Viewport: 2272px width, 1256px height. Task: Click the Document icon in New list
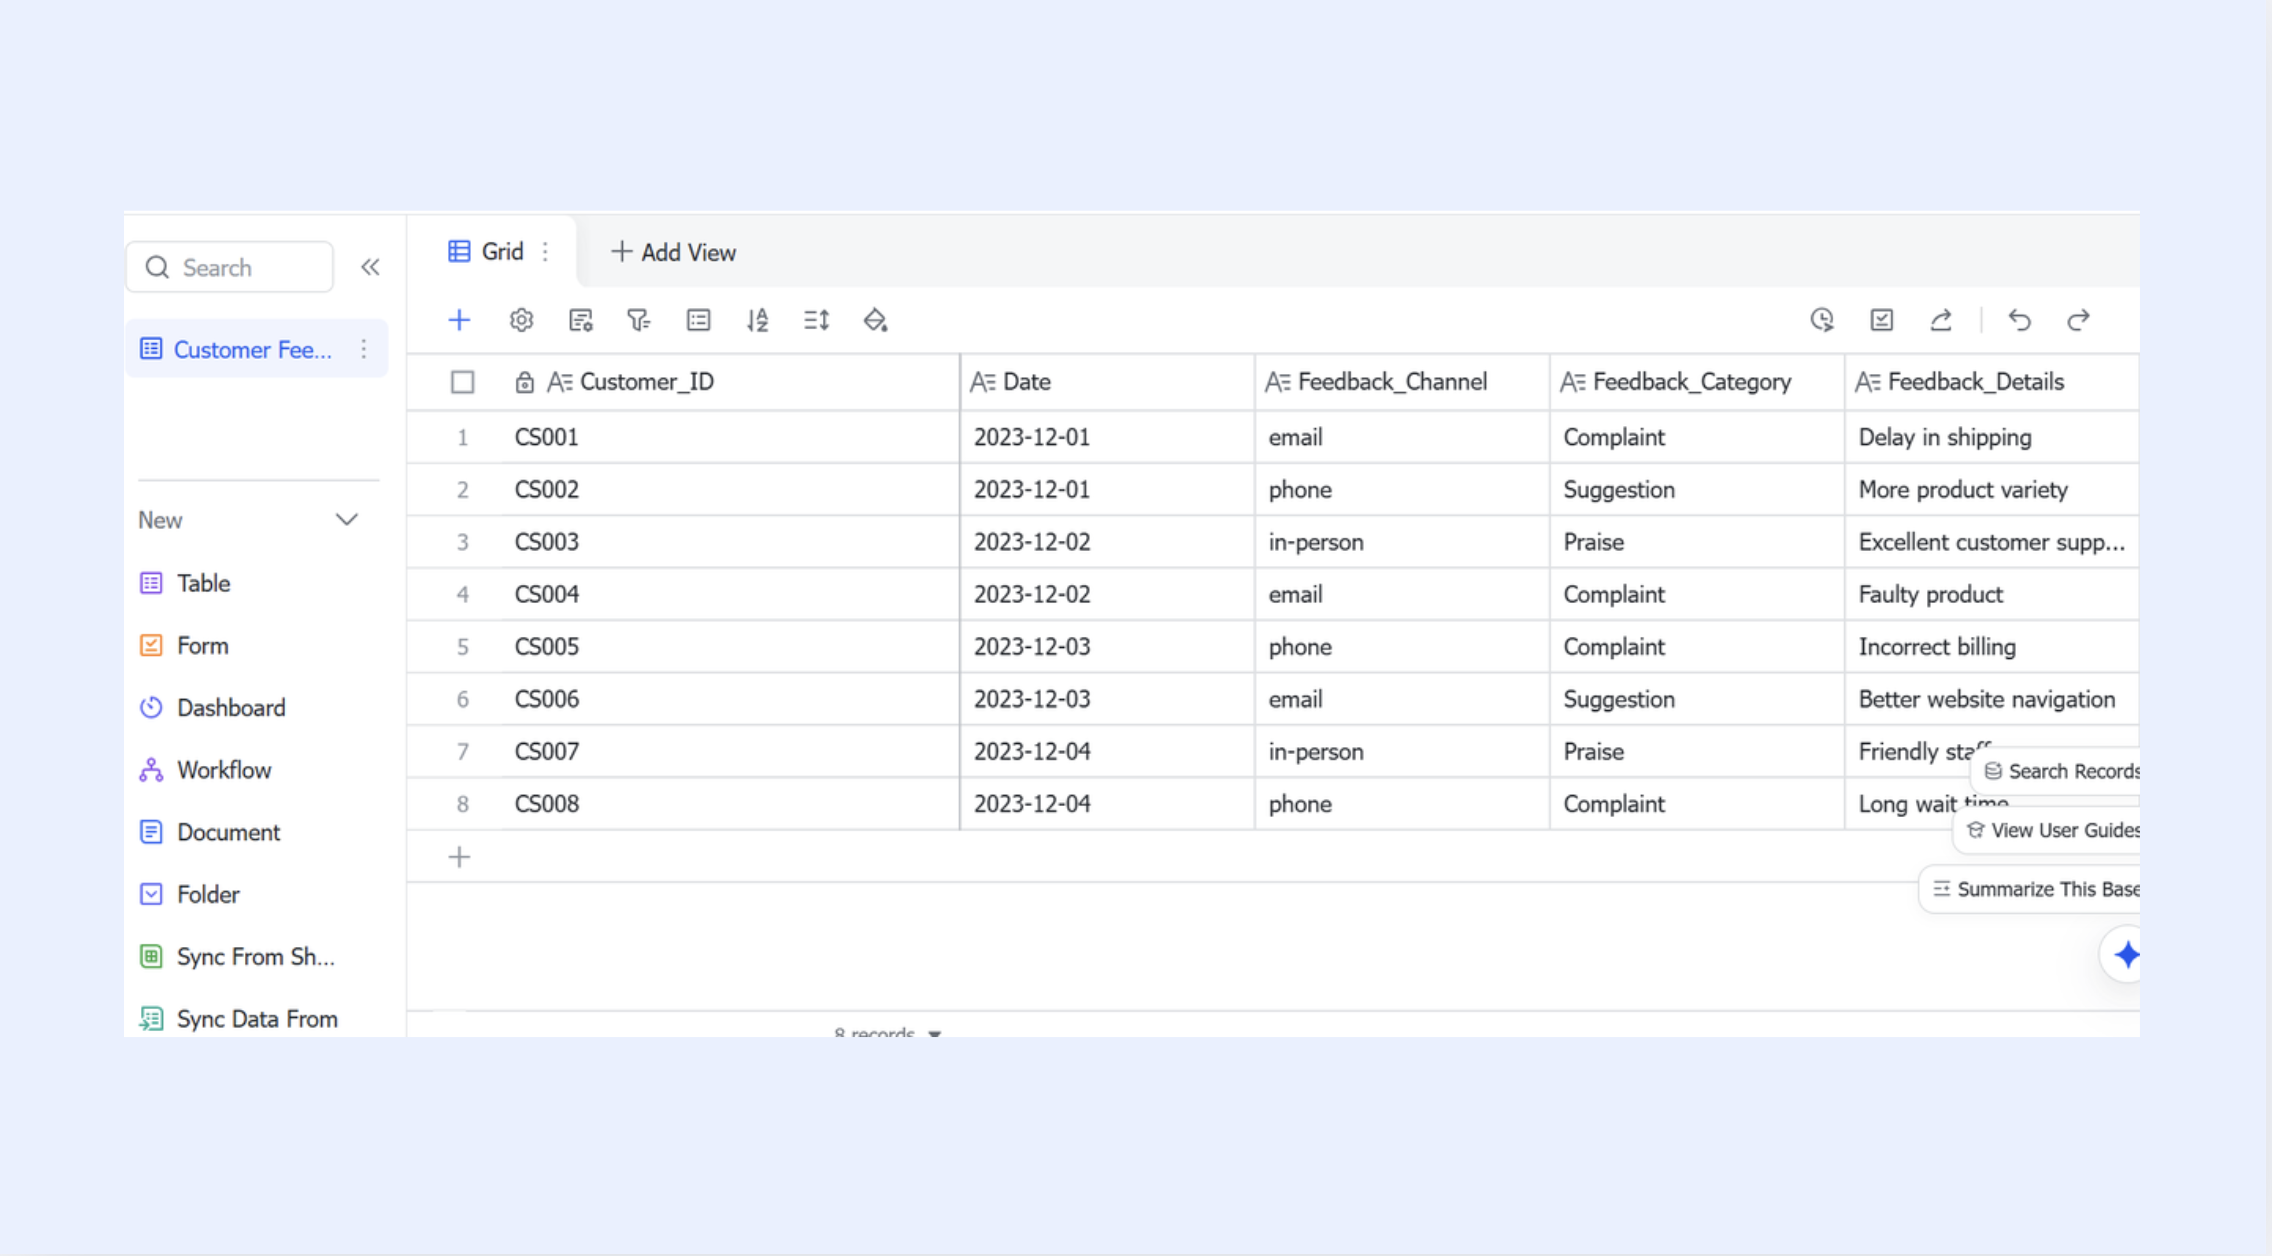pos(151,831)
